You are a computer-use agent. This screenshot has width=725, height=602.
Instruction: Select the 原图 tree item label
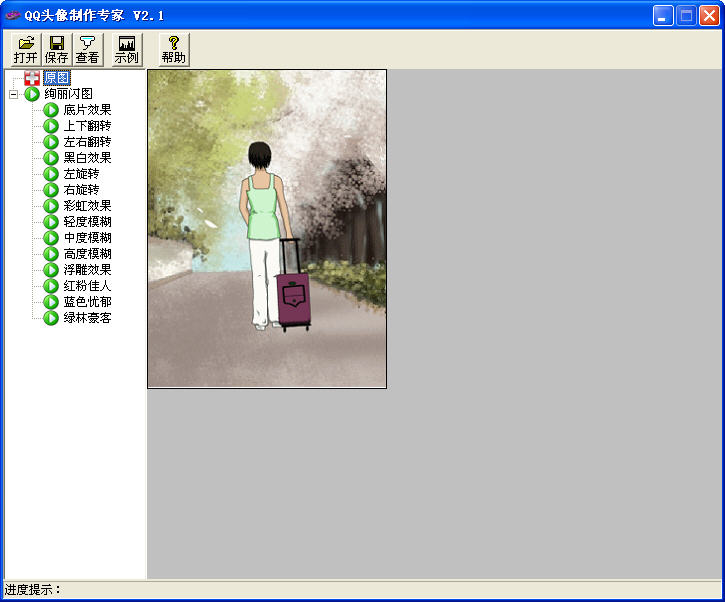(57, 78)
